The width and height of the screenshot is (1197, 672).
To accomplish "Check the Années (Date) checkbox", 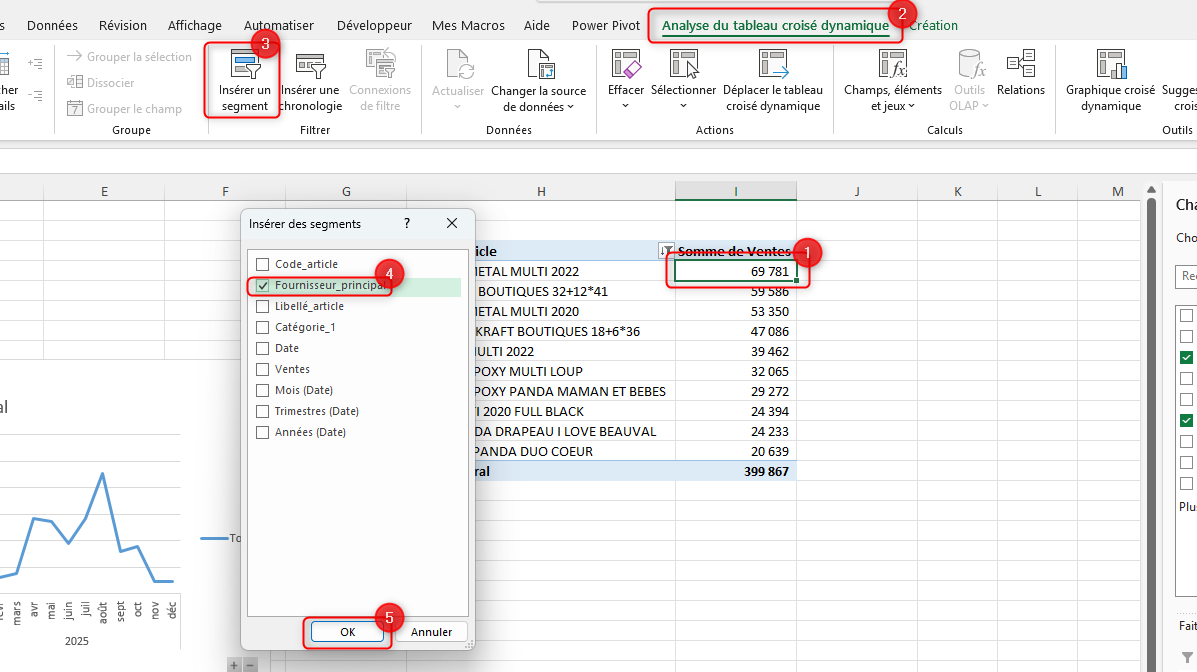I will click(263, 432).
